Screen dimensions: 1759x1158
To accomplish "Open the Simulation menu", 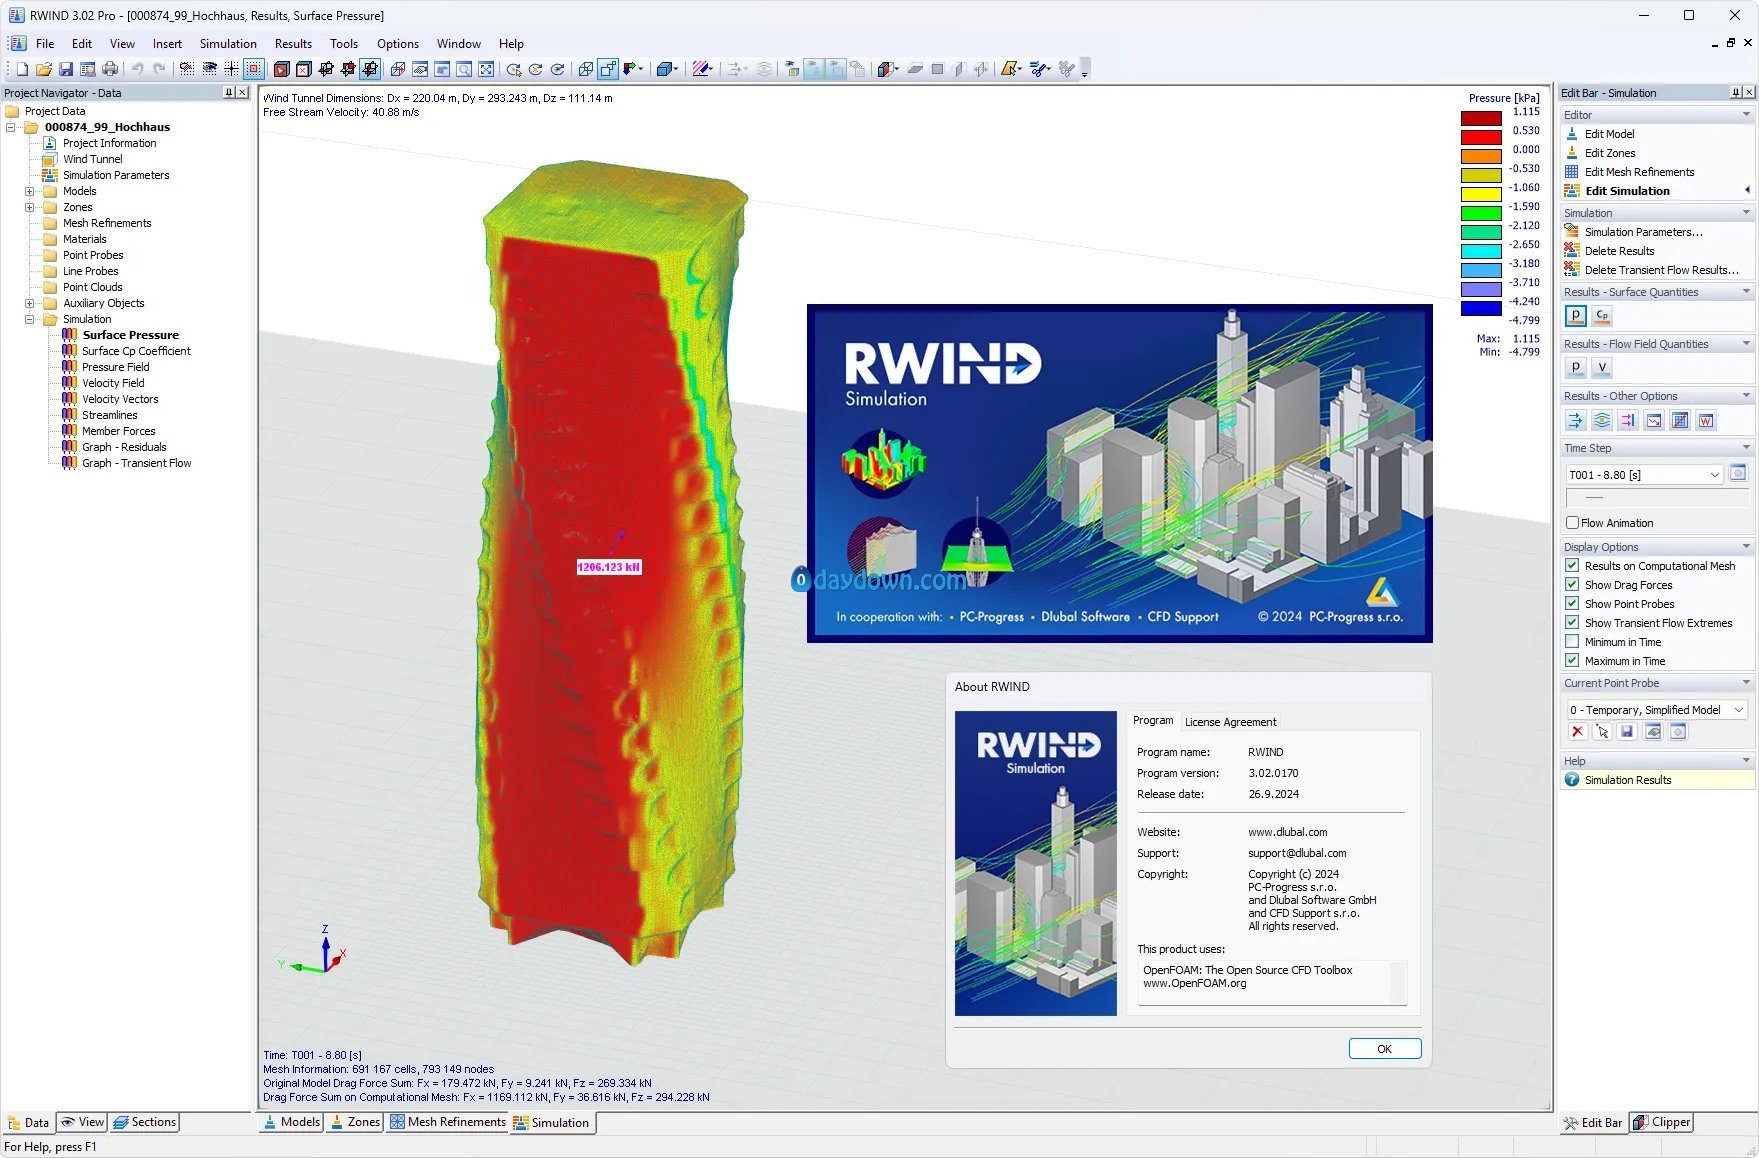I will pyautogui.click(x=228, y=44).
